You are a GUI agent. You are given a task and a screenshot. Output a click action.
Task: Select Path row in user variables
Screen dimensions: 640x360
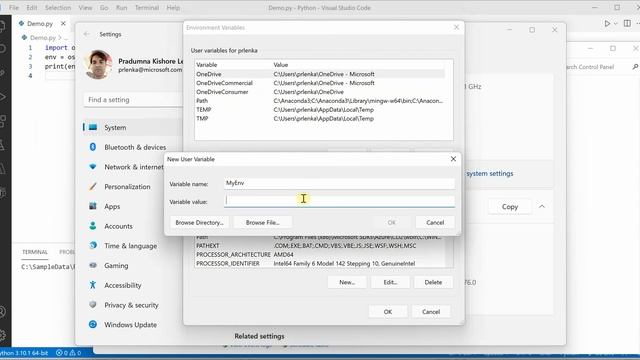point(320,101)
